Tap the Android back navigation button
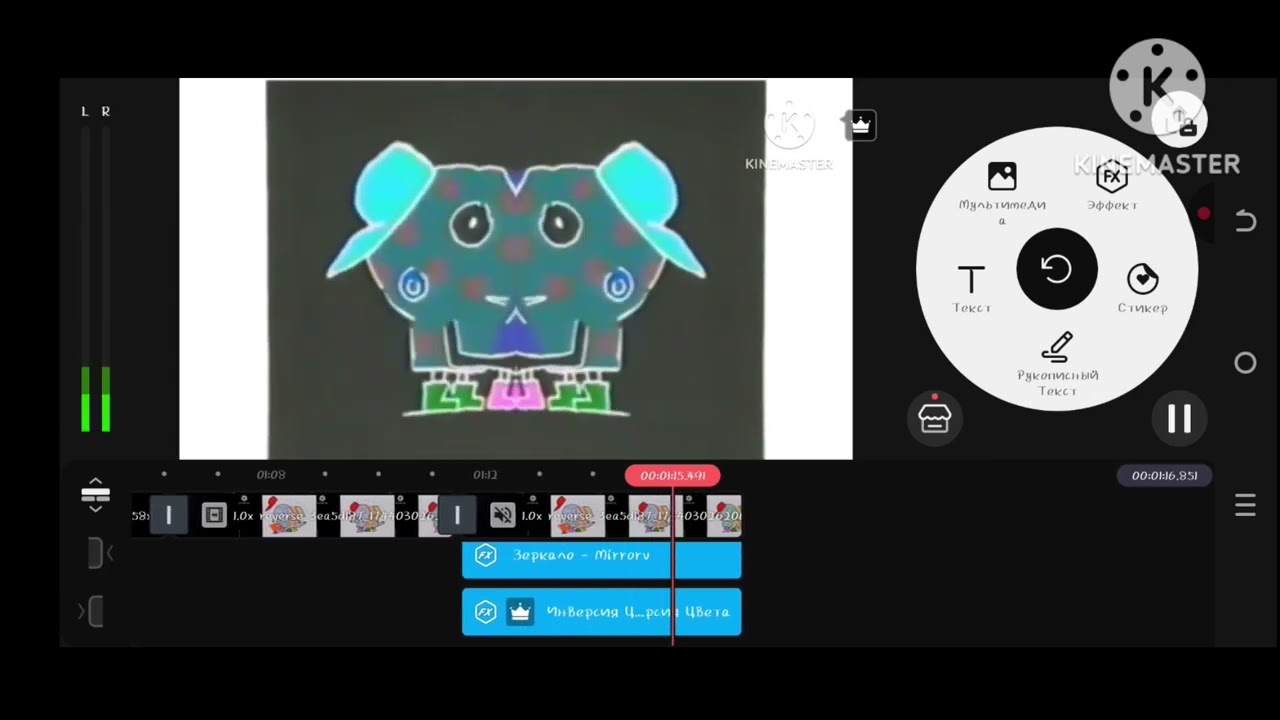 pyautogui.click(x=1245, y=221)
